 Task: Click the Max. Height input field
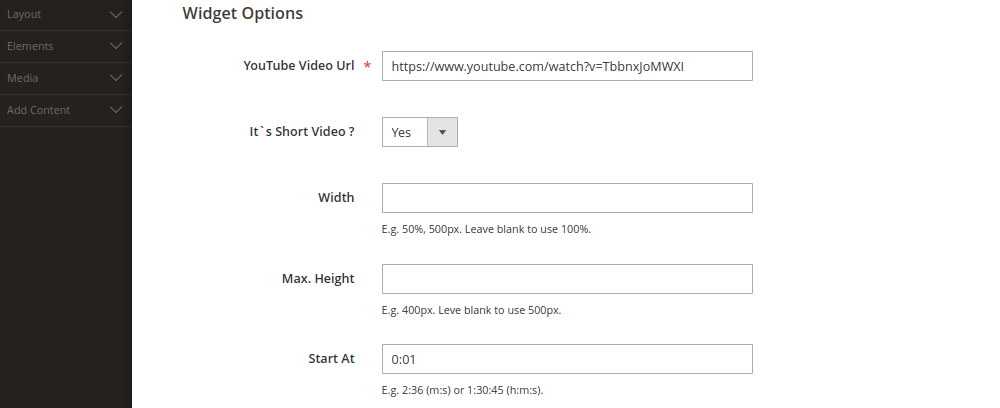[567, 279]
